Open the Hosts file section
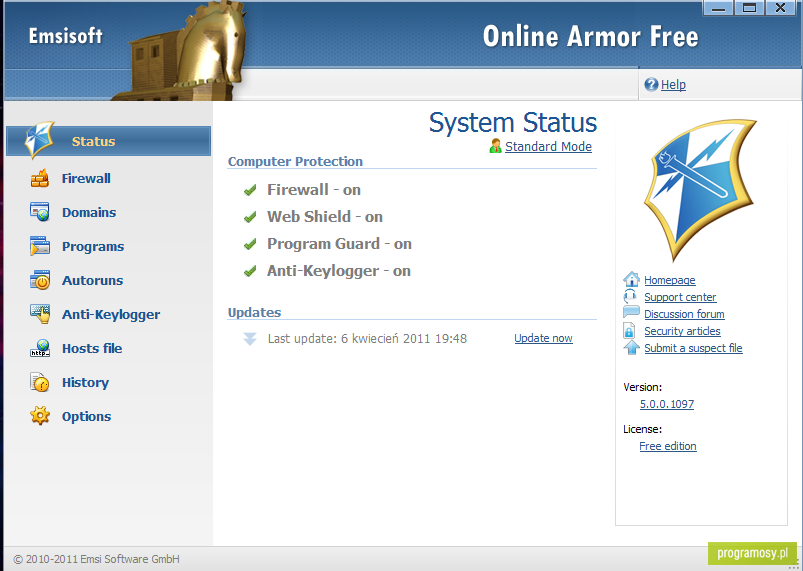The image size is (803, 571). [92, 348]
